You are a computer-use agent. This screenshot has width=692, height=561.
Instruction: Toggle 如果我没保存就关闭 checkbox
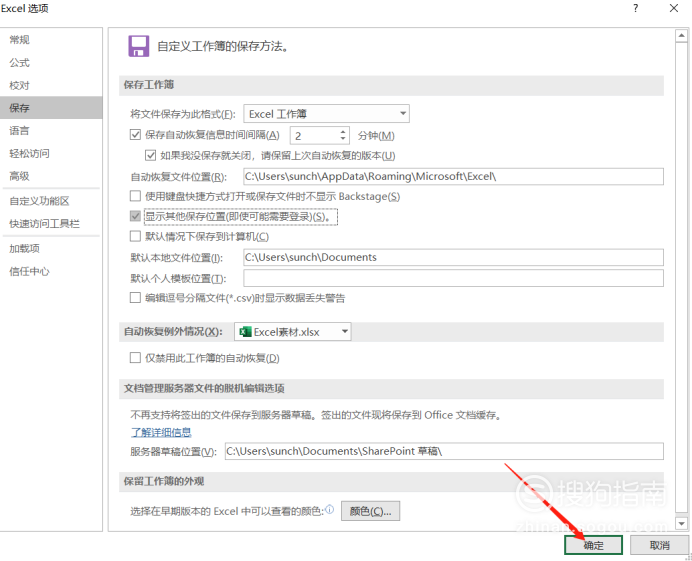[x=150, y=155]
